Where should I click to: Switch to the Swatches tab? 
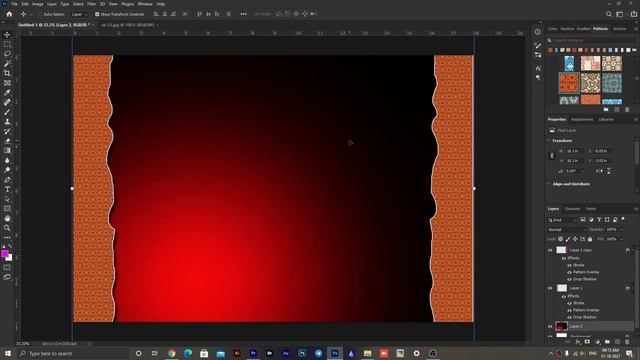point(567,29)
